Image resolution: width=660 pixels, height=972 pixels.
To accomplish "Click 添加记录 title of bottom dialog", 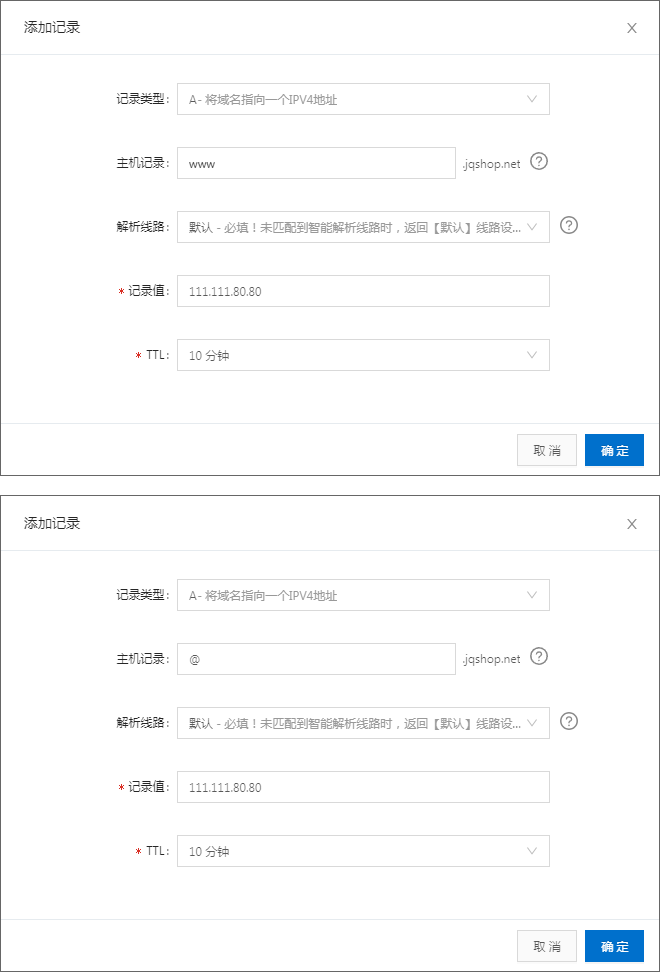I will coord(52,523).
